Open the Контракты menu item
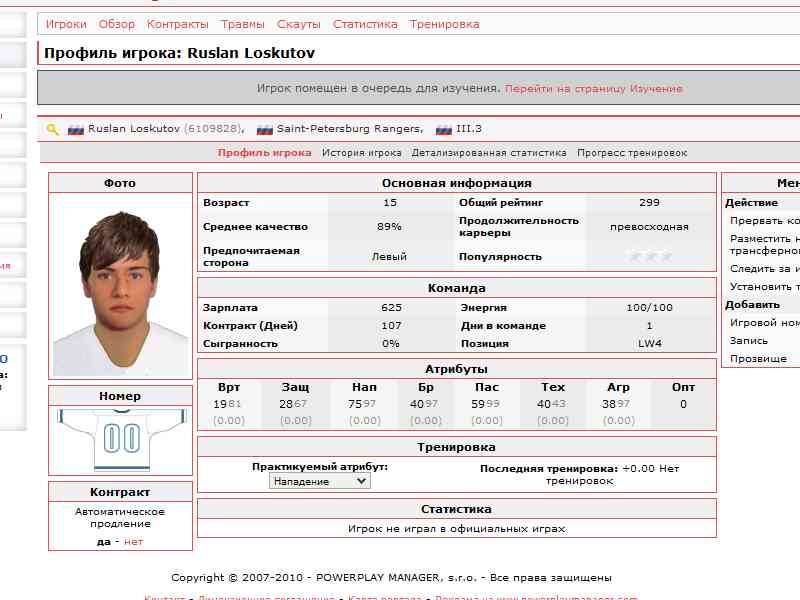Image resolution: width=800 pixels, height=600 pixels. point(178,24)
